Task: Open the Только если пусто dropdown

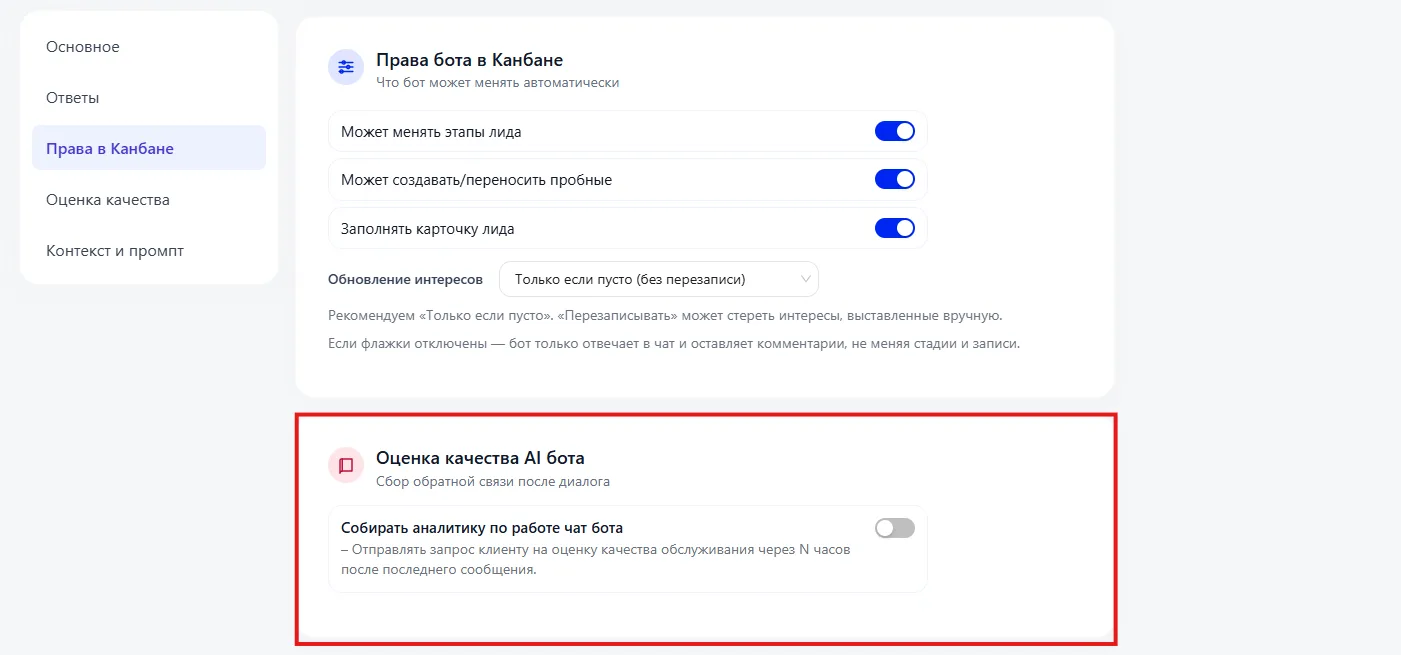Action: coord(658,279)
